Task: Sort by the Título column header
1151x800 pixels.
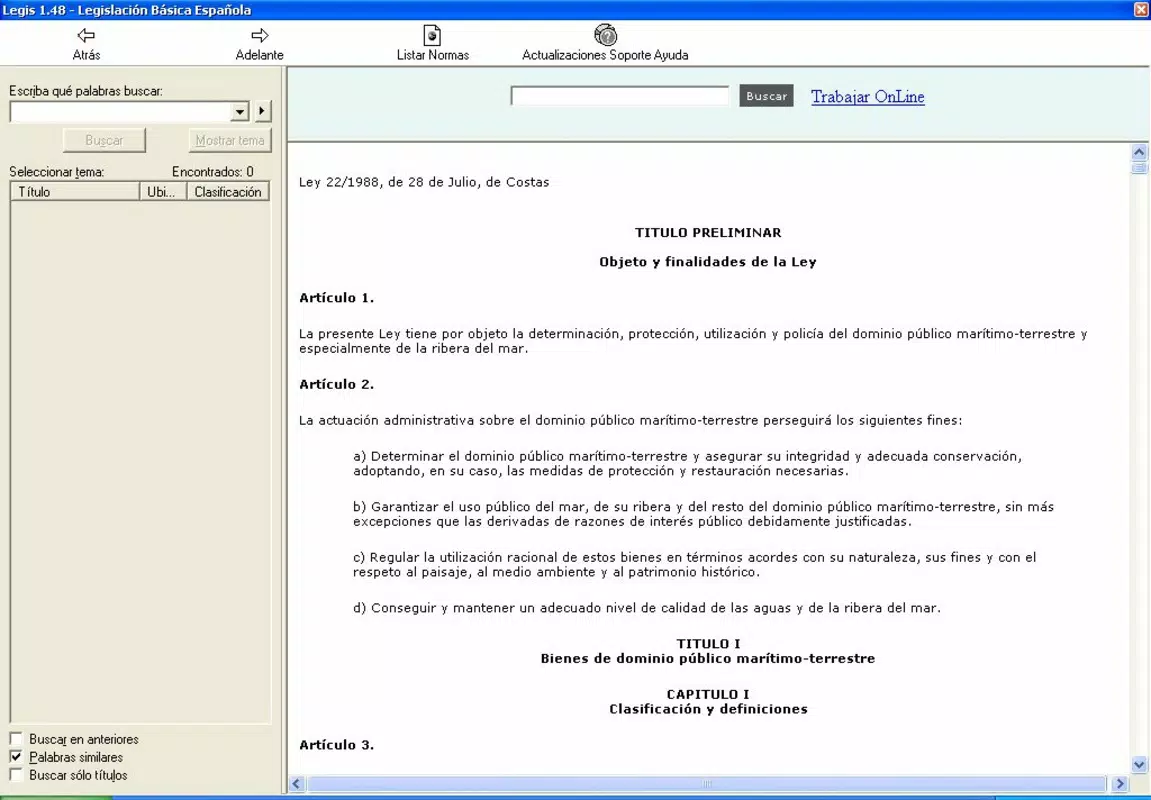Action: 75,192
